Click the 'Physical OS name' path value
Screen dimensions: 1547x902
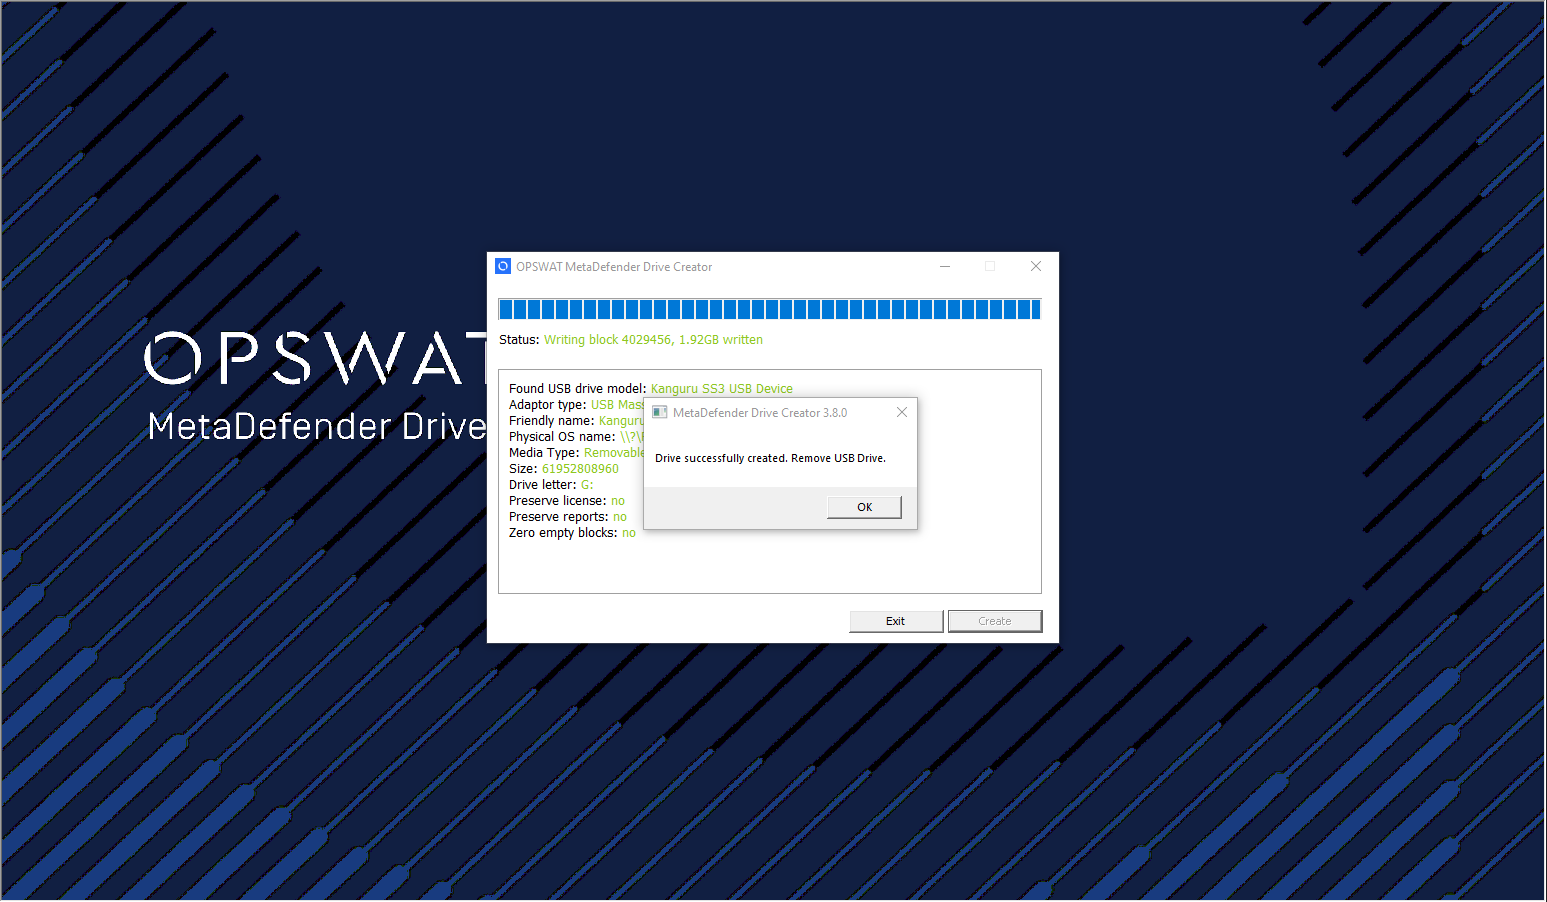pyautogui.click(x=632, y=437)
